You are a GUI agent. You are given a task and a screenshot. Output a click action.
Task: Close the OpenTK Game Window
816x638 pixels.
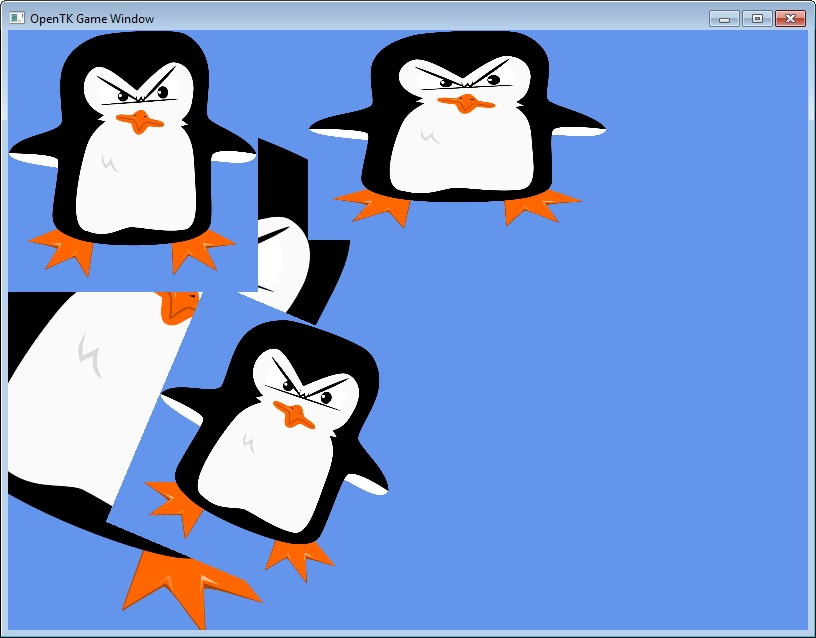point(790,19)
